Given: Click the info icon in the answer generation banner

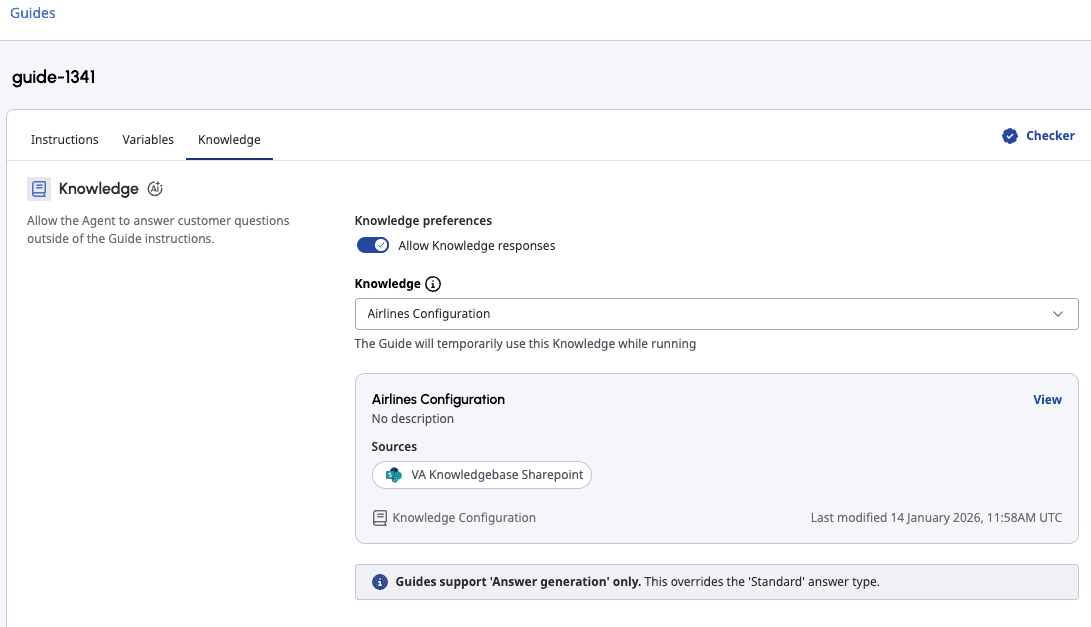Looking at the screenshot, I should click(x=380, y=581).
